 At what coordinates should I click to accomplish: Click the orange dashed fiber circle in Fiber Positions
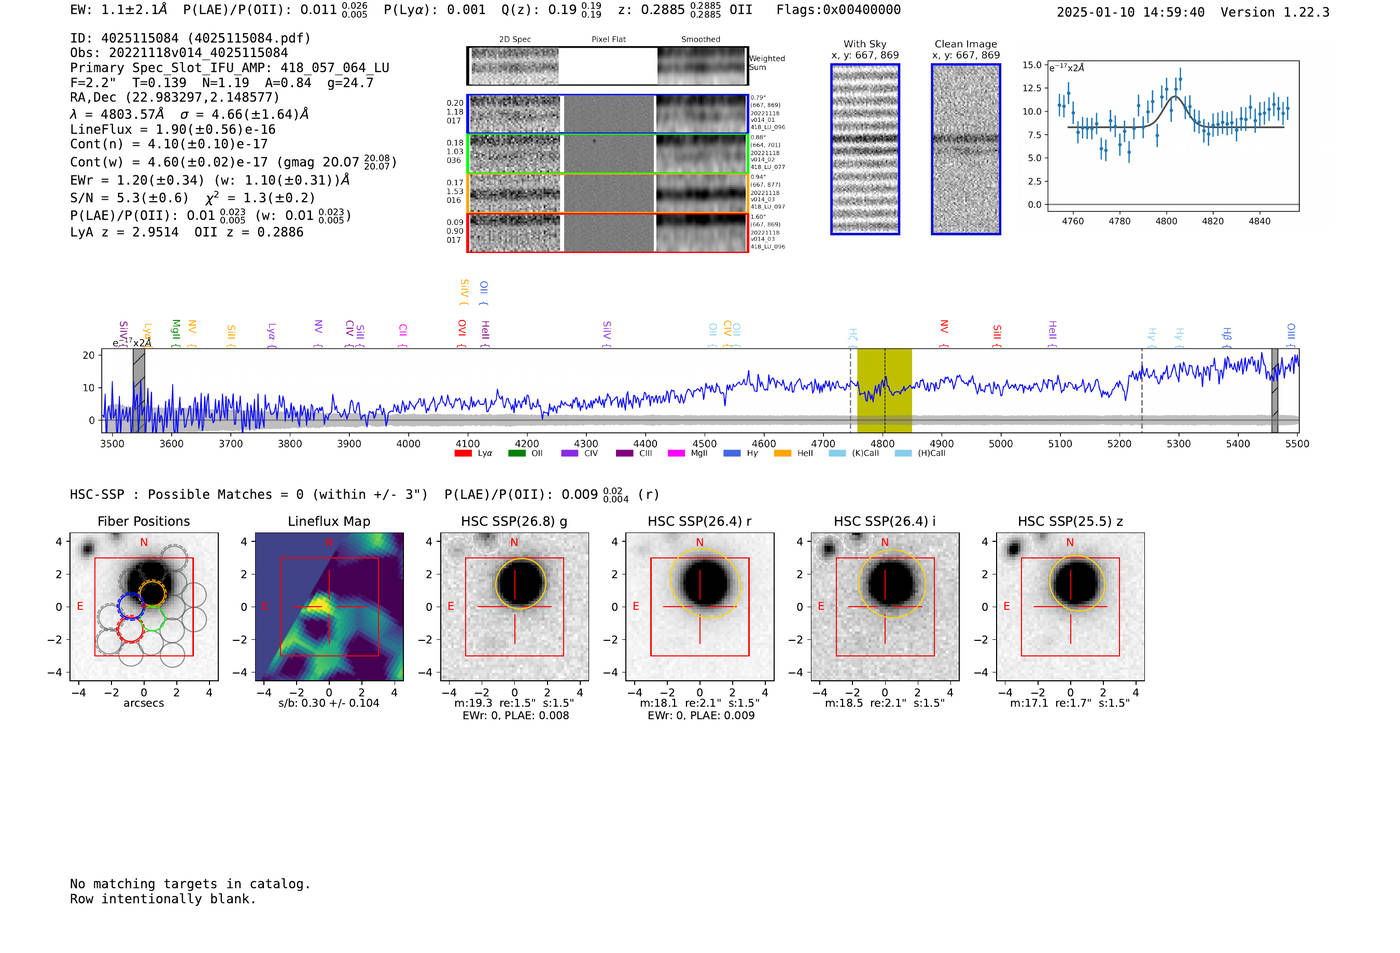point(152,593)
